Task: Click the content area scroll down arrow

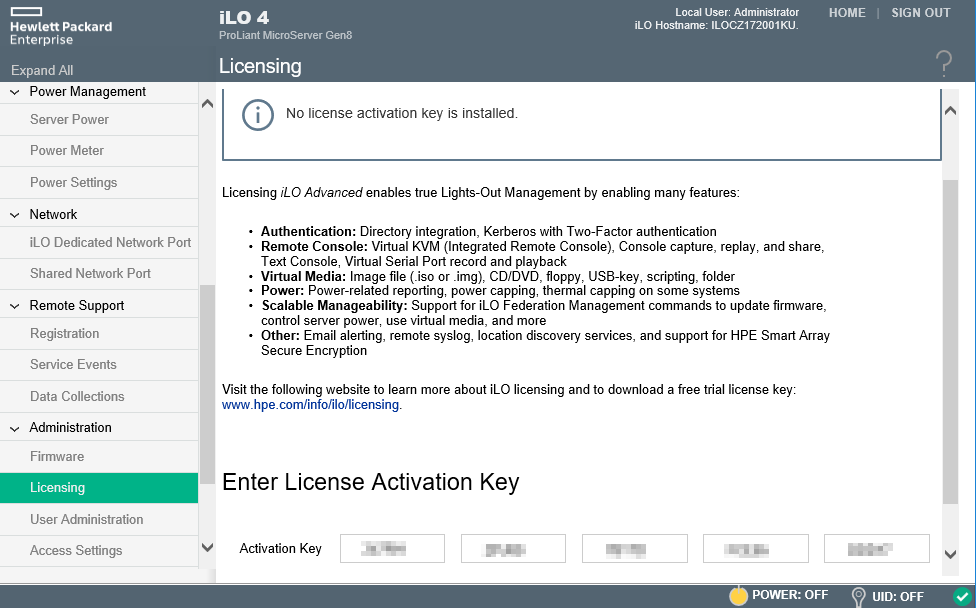Action: pos(950,554)
